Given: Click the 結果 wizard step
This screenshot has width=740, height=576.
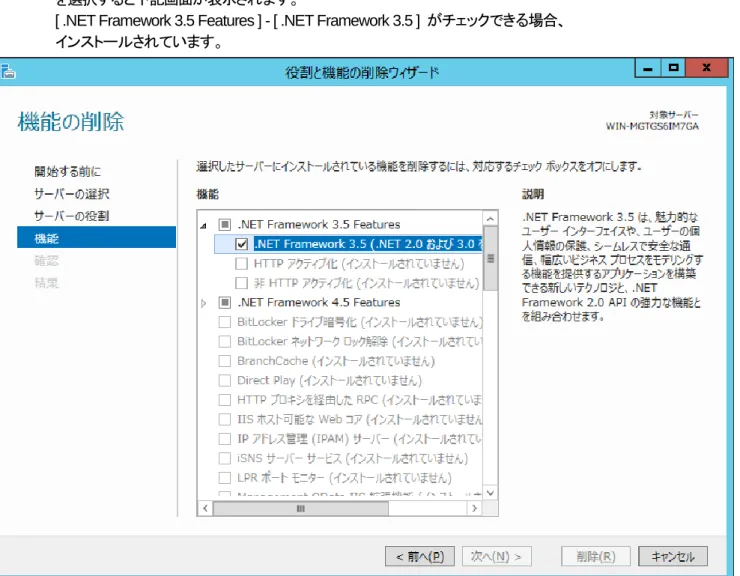Looking at the screenshot, I should (46, 283).
